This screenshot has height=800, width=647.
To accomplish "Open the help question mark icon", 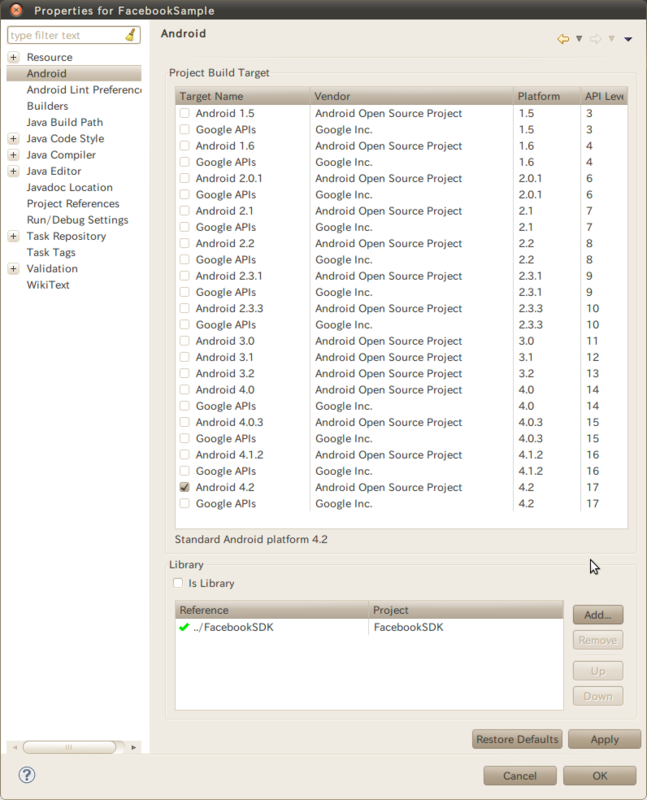I will click(27, 775).
